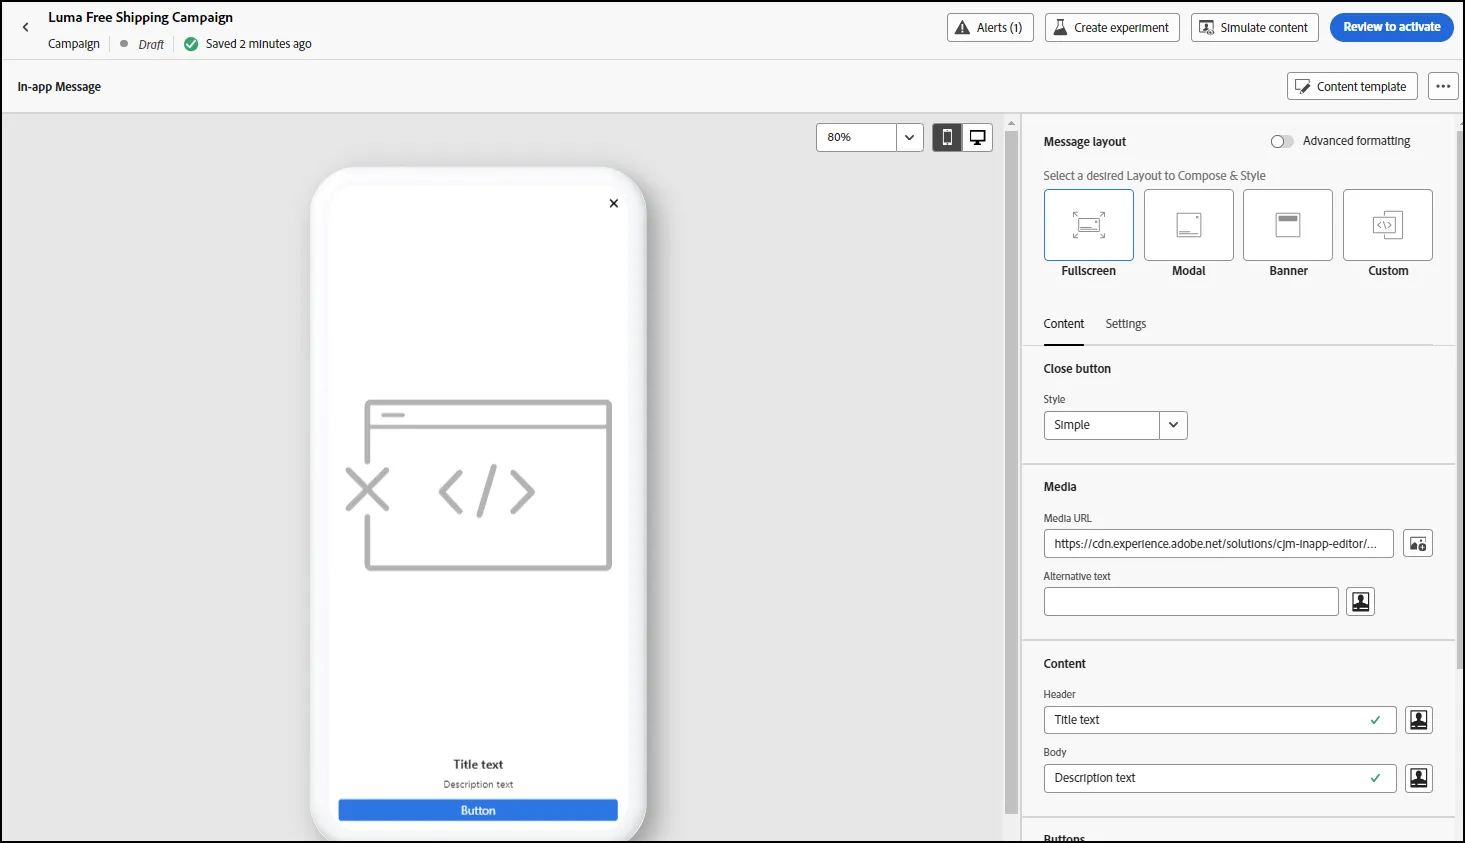Switch preview to desktop view
This screenshot has width=1465, height=843.
pyautogui.click(x=978, y=137)
